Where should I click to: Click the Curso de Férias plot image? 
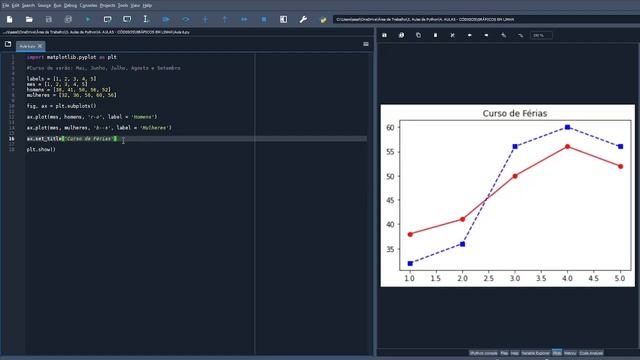[507, 196]
